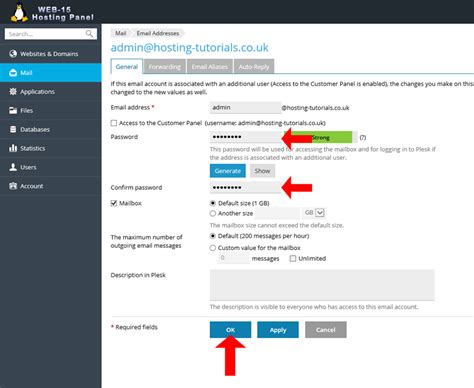Click the Email Addresses breadcrumb link
This screenshot has width=474, height=388.
158,33
